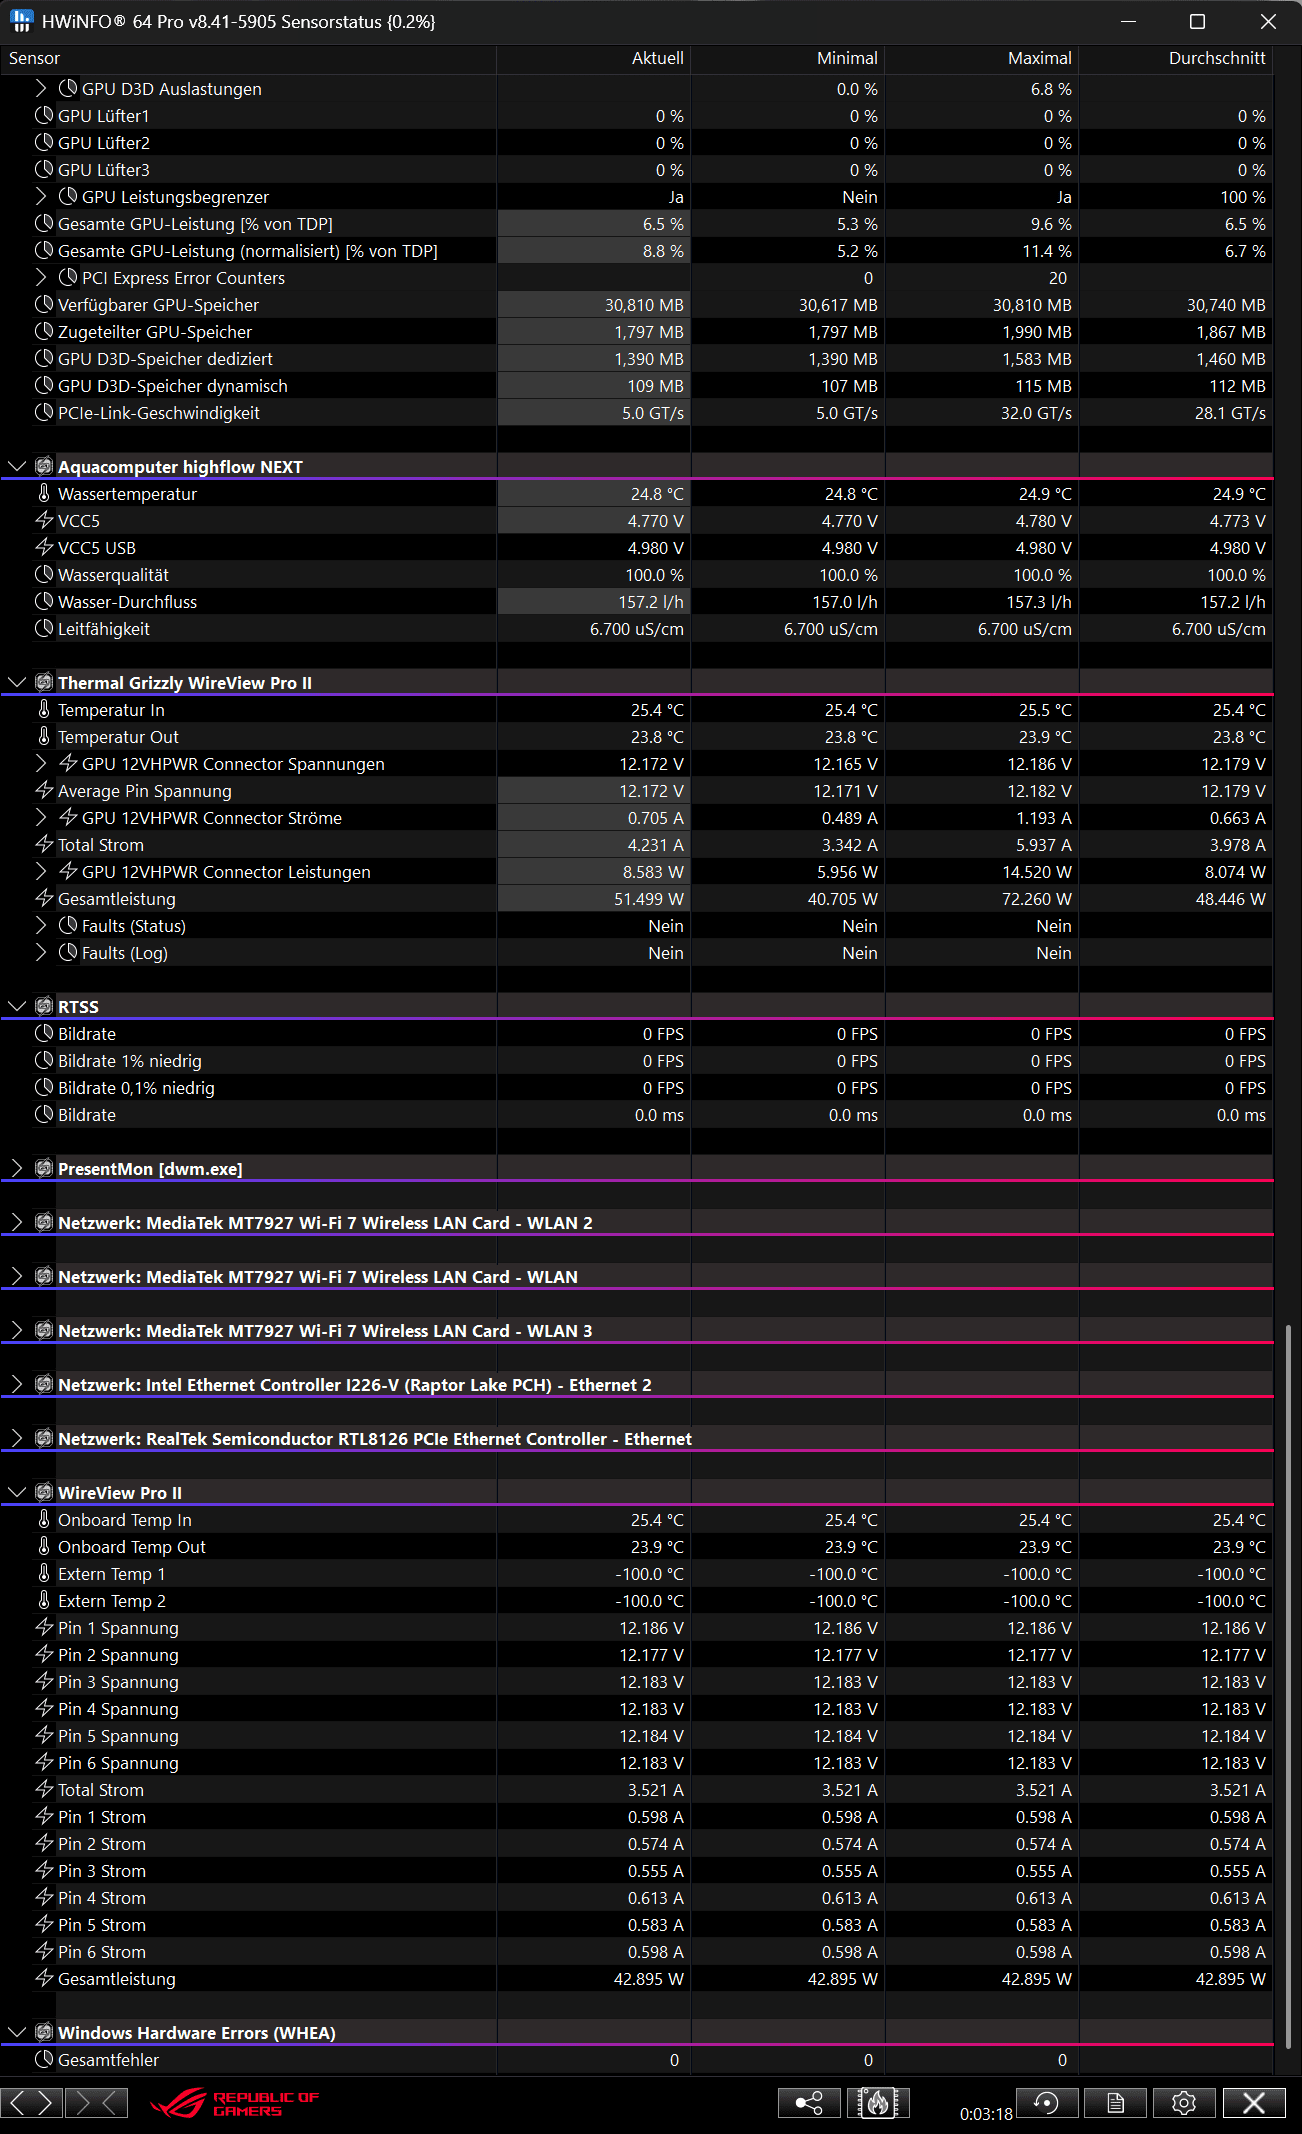Click the collapse columns inward arrows button

[97, 2103]
